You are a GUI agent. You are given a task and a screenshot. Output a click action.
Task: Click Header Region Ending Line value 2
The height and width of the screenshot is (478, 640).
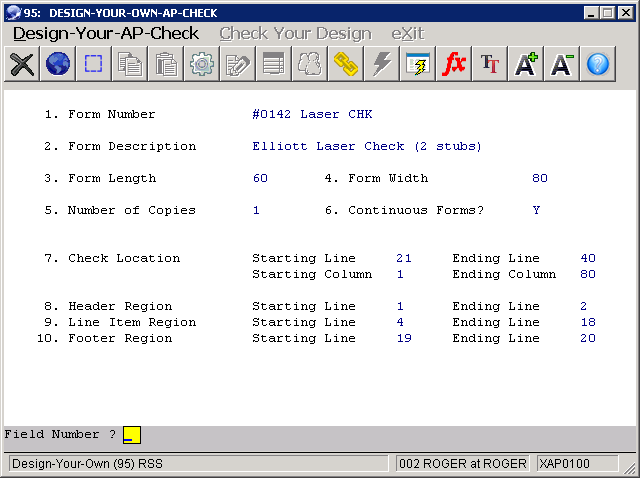coord(584,306)
